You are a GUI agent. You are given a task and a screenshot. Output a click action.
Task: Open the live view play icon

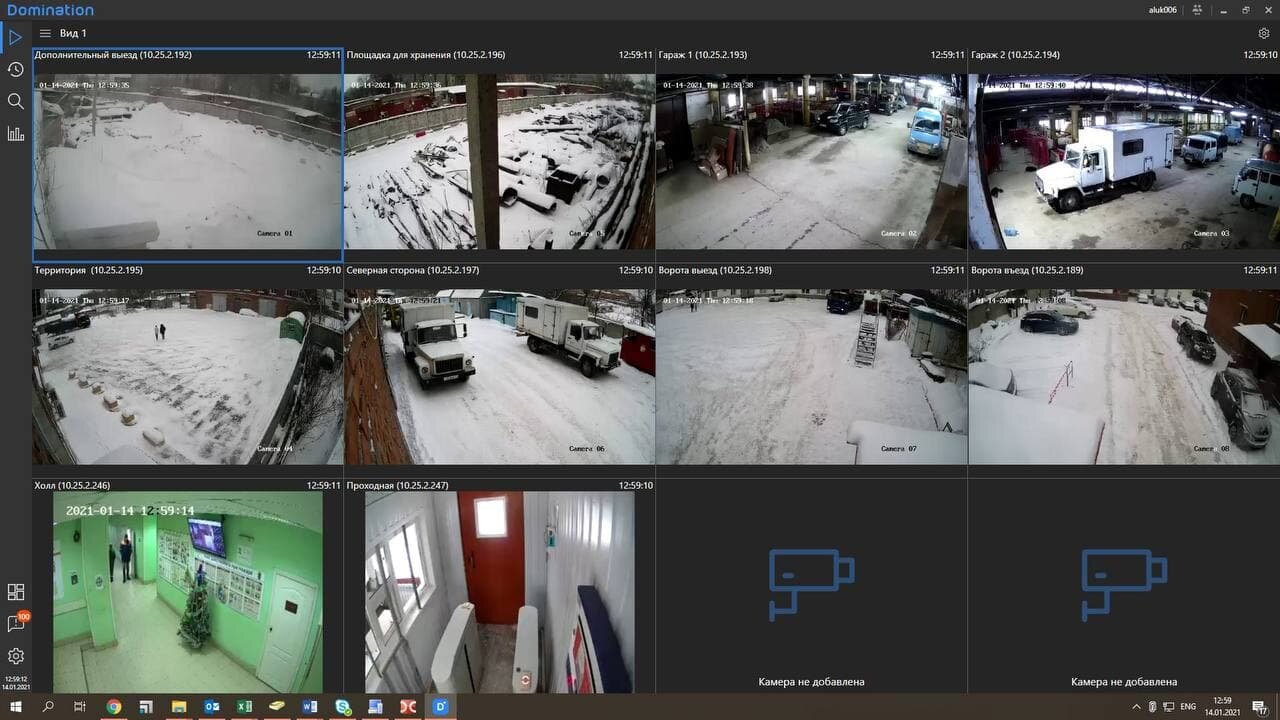(15, 38)
